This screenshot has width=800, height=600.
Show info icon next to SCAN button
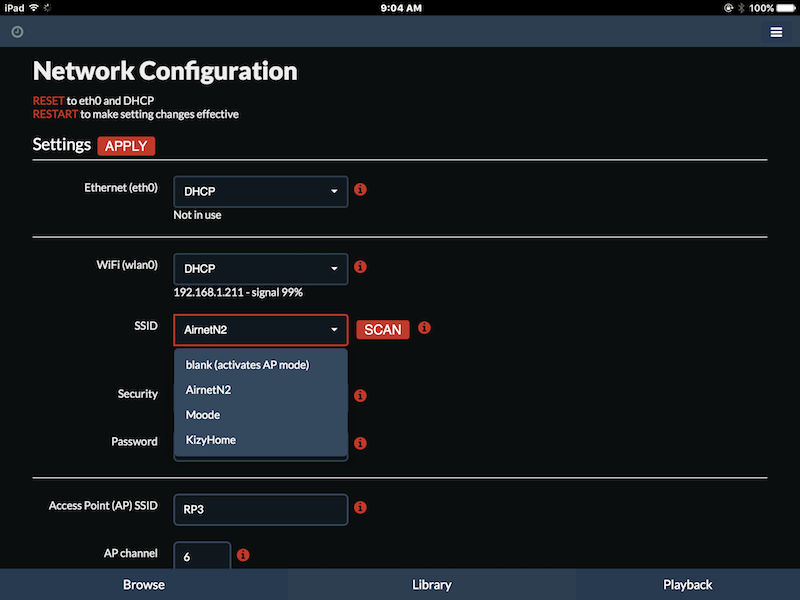[x=424, y=328]
